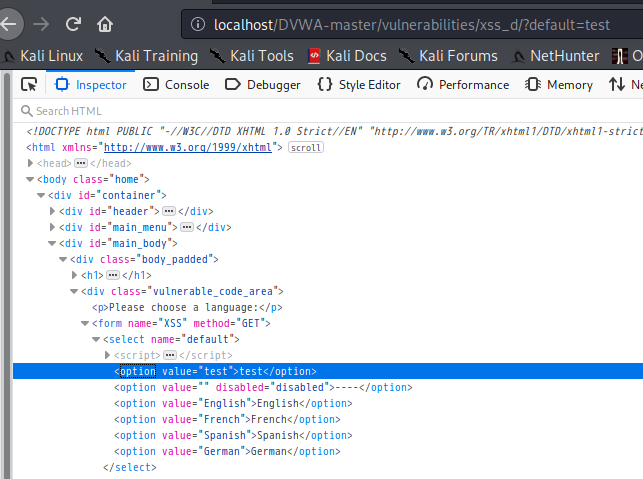643x479 pixels.
Task: Click the browser back arrow button
Action: [x=8, y=24]
